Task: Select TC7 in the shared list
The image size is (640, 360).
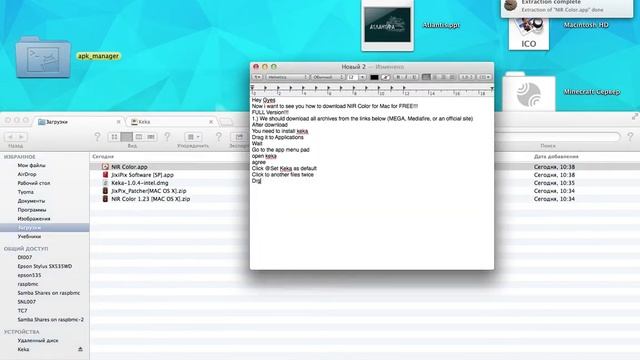Action: [x=22, y=311]
